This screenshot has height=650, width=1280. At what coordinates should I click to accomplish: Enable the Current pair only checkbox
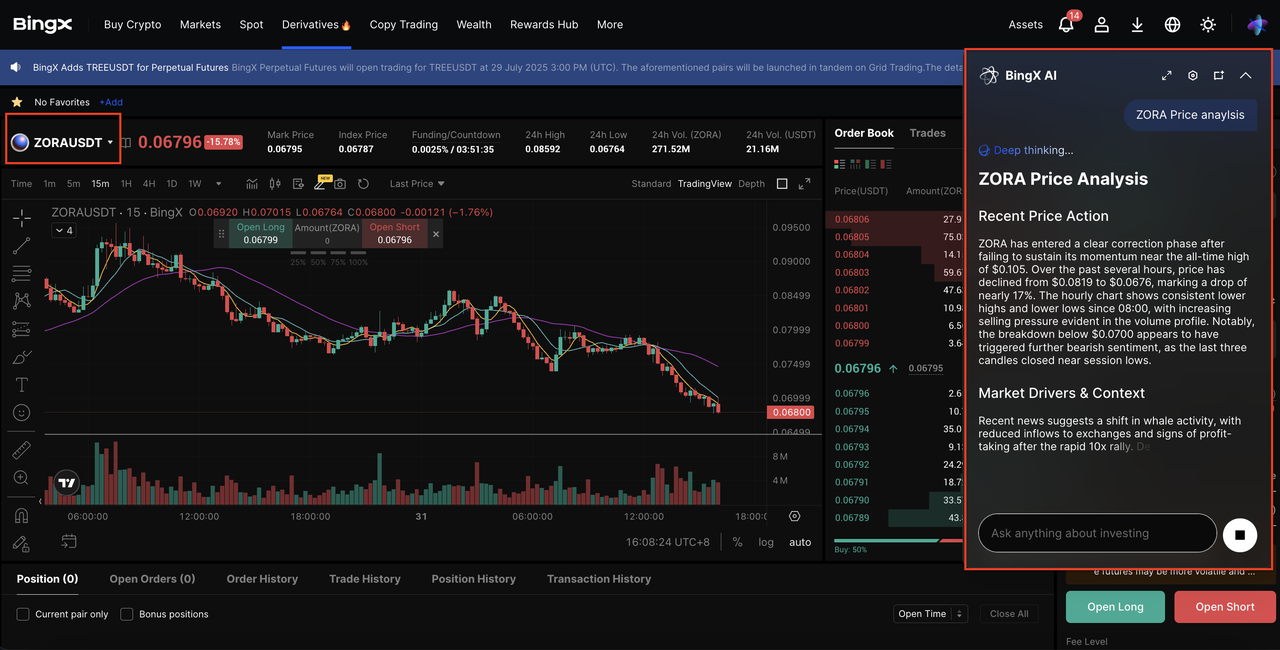coord(21,614)
